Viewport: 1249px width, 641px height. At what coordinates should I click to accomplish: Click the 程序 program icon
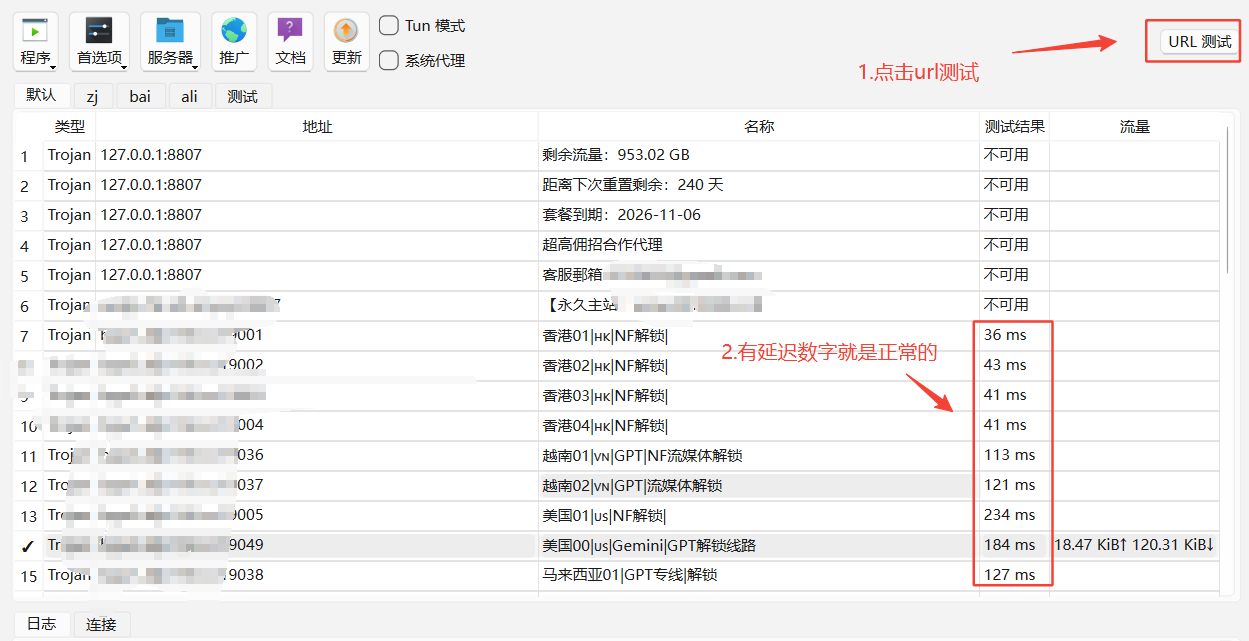35,30
